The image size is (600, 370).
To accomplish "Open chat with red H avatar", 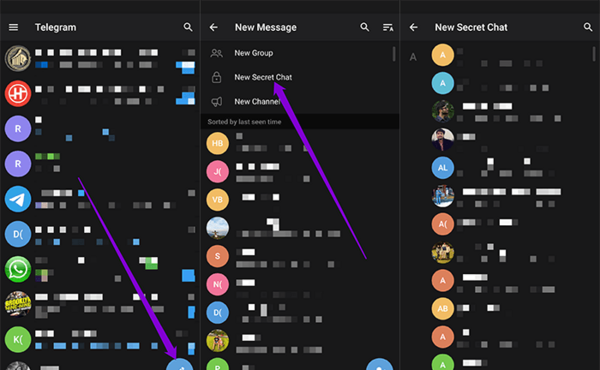I will pyautogui.click(x=100, y=93).
